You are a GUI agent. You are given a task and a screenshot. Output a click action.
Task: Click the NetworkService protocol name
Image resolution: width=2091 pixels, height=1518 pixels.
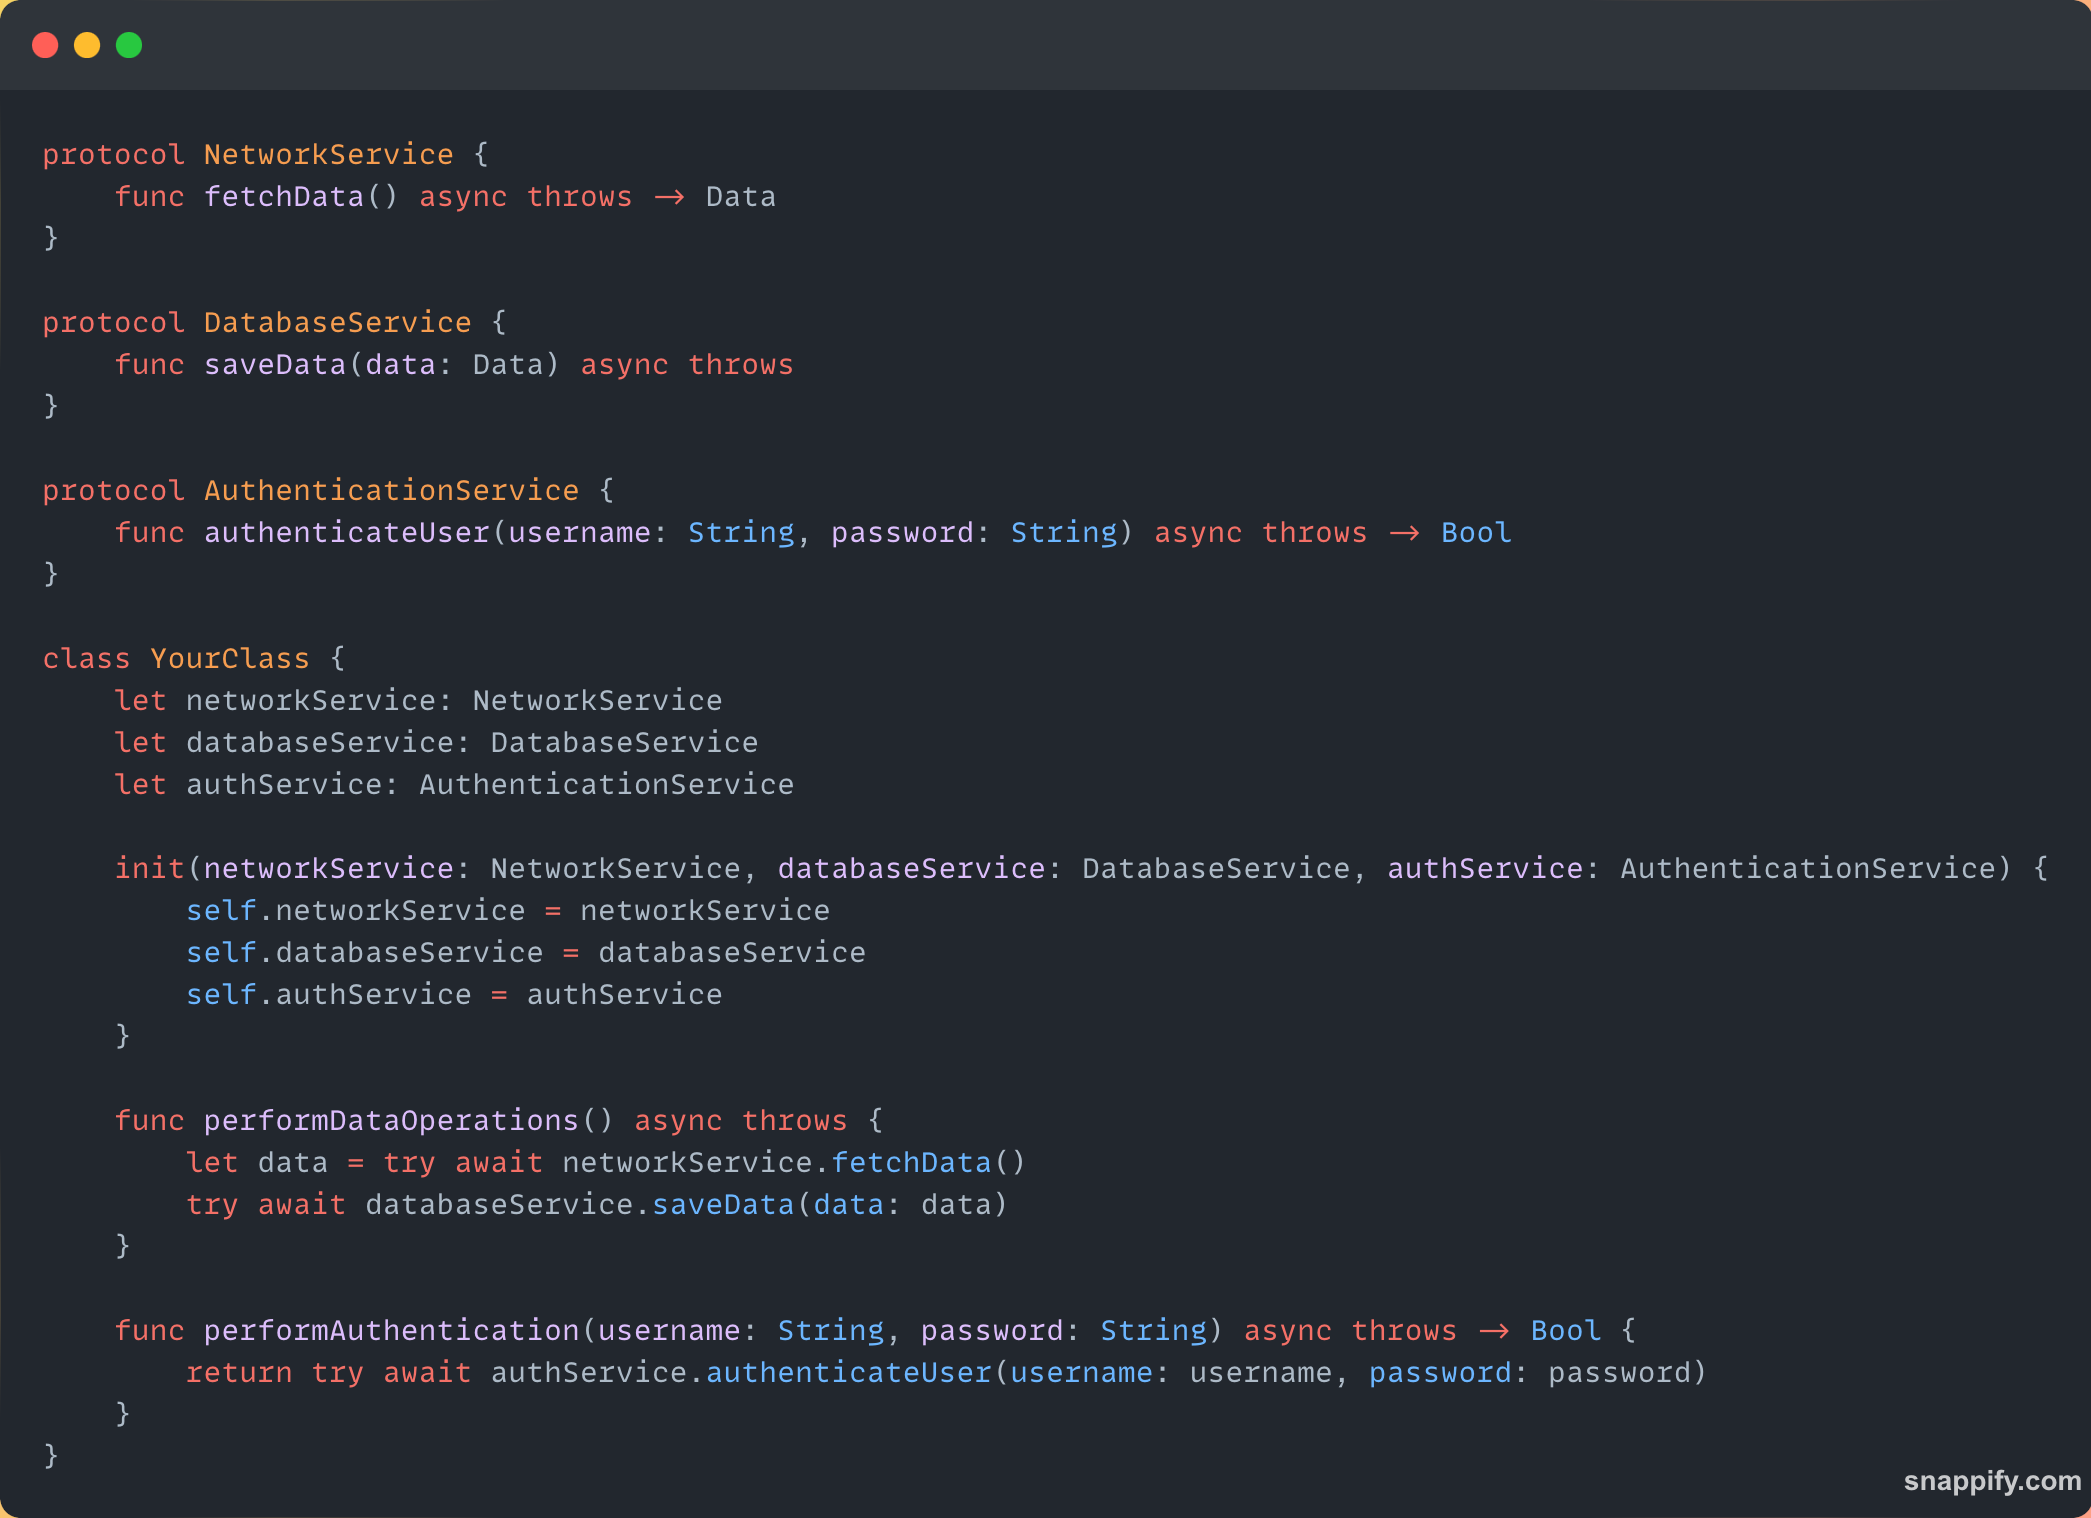[x=328, y=154]
